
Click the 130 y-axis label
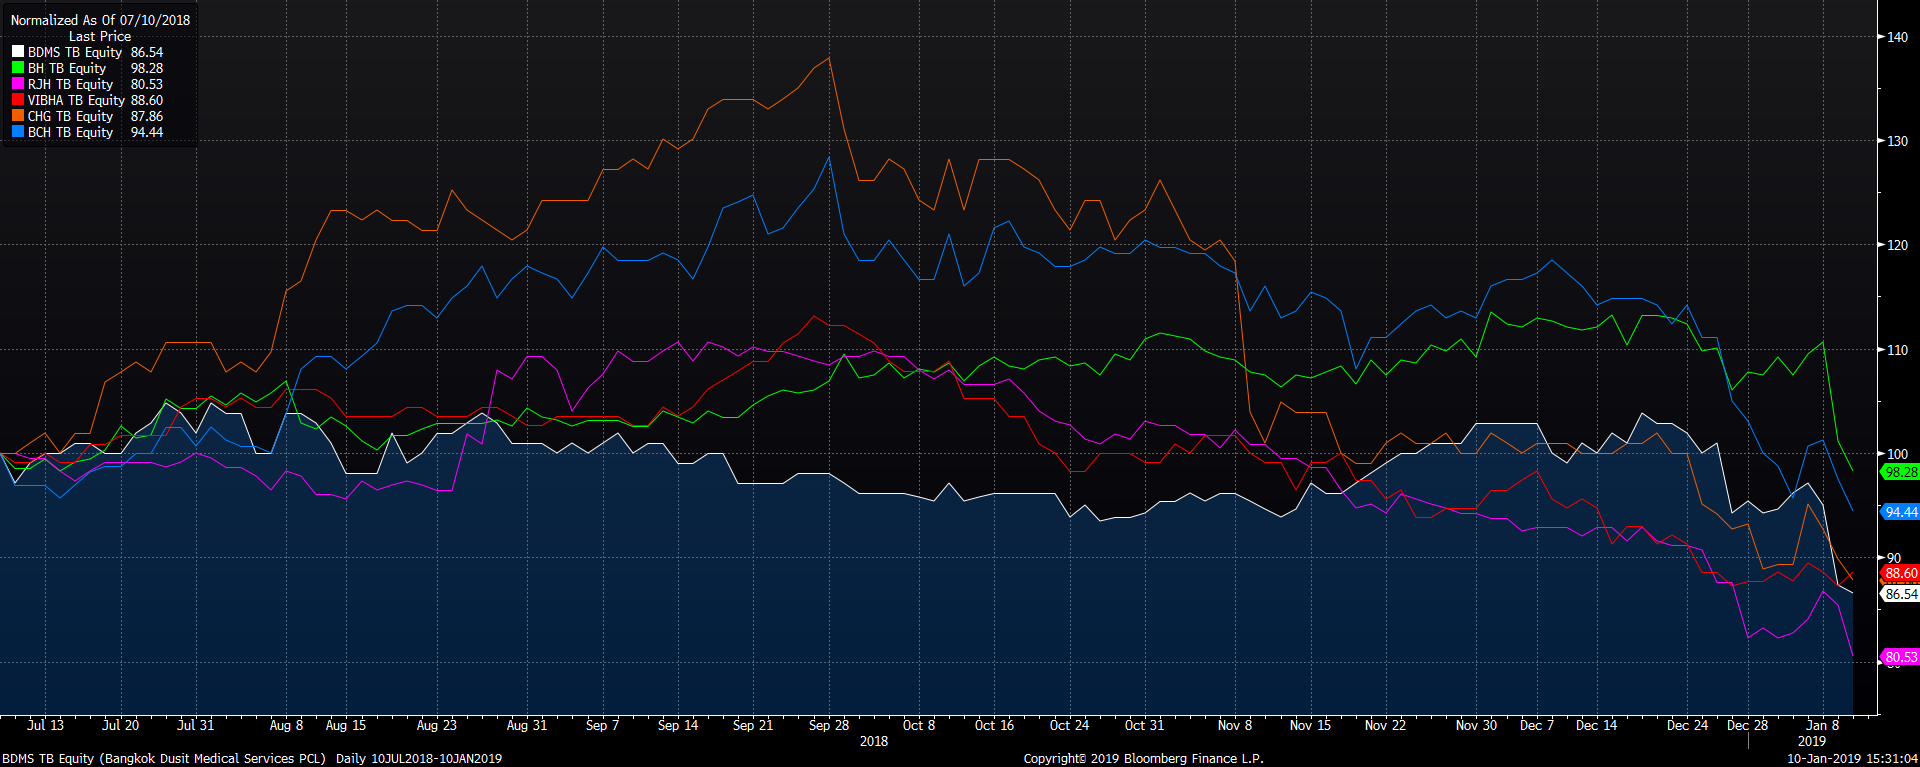pos(1897,141)
